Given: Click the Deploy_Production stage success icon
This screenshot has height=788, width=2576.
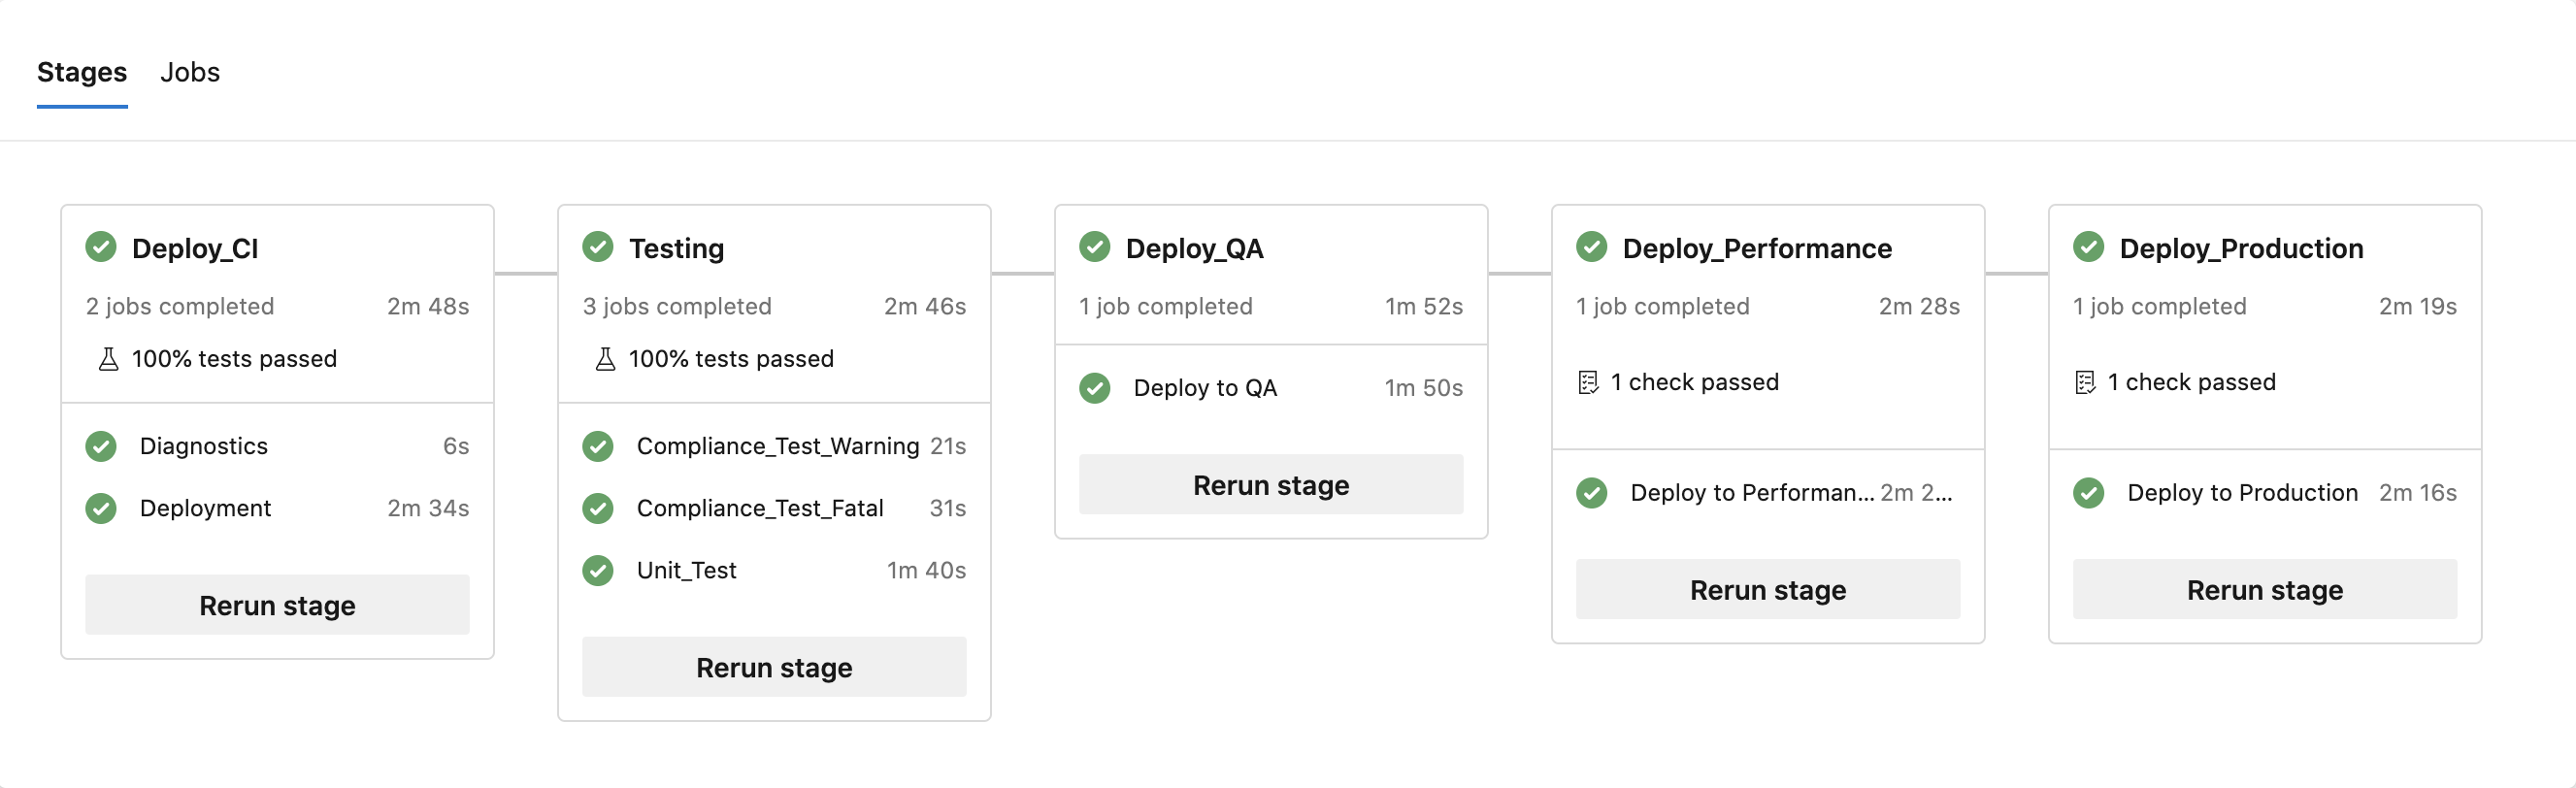Looking at the screenshot, I should click(2089, 247).
